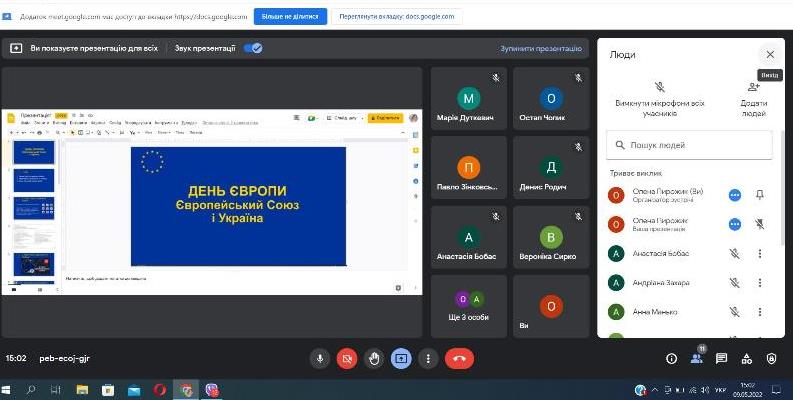Toggle the 'Звук презентації' switch
Image resolution: width=793 pixels, height=400 pixels.
click(x=253, y=48)
